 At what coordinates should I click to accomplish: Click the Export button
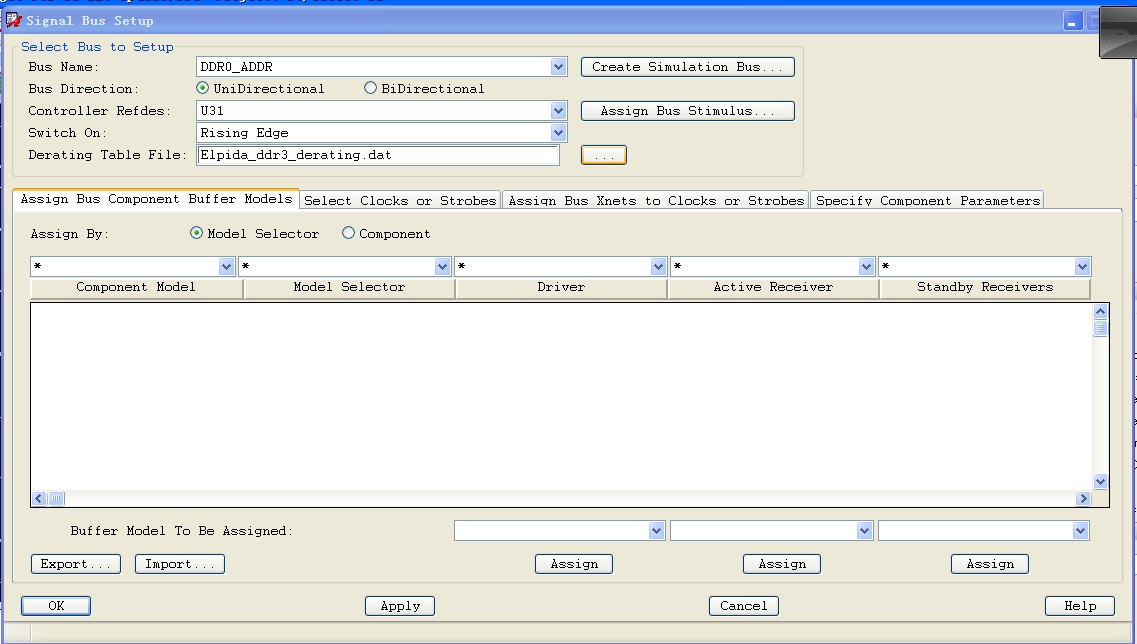click(x=75, y=564)
